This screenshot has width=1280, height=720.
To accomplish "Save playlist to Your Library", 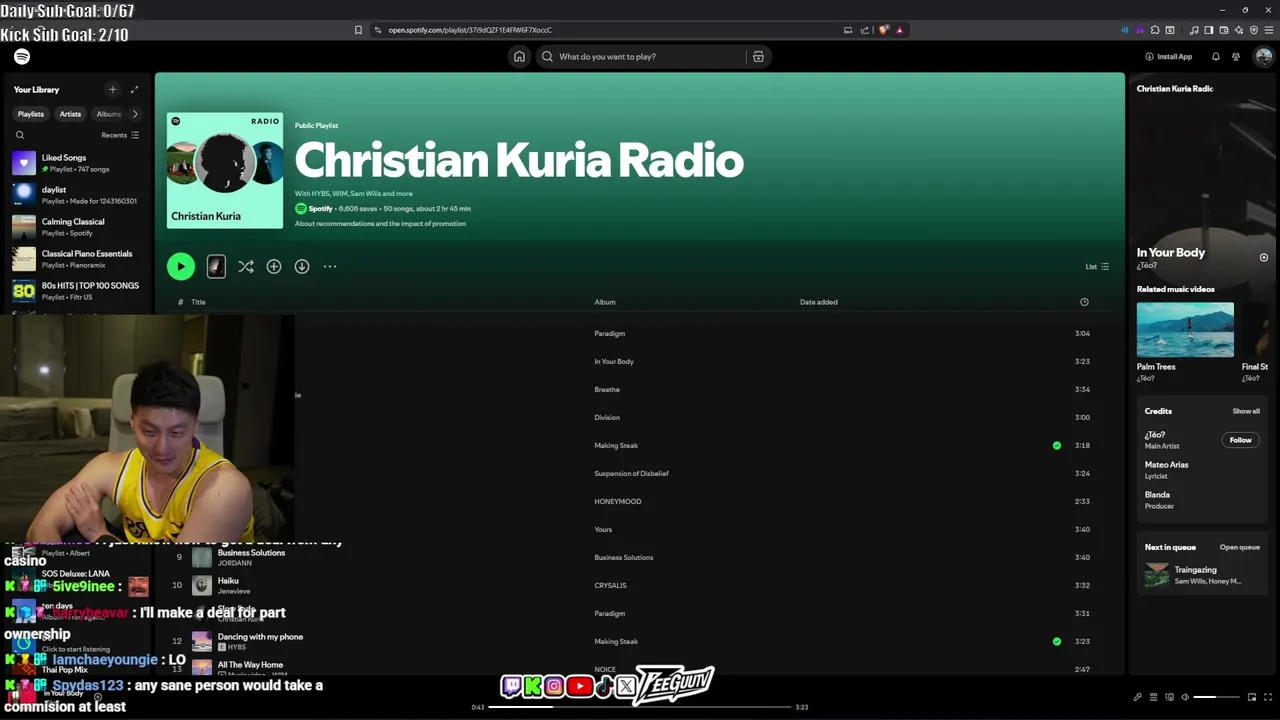I will coord(274,266).
